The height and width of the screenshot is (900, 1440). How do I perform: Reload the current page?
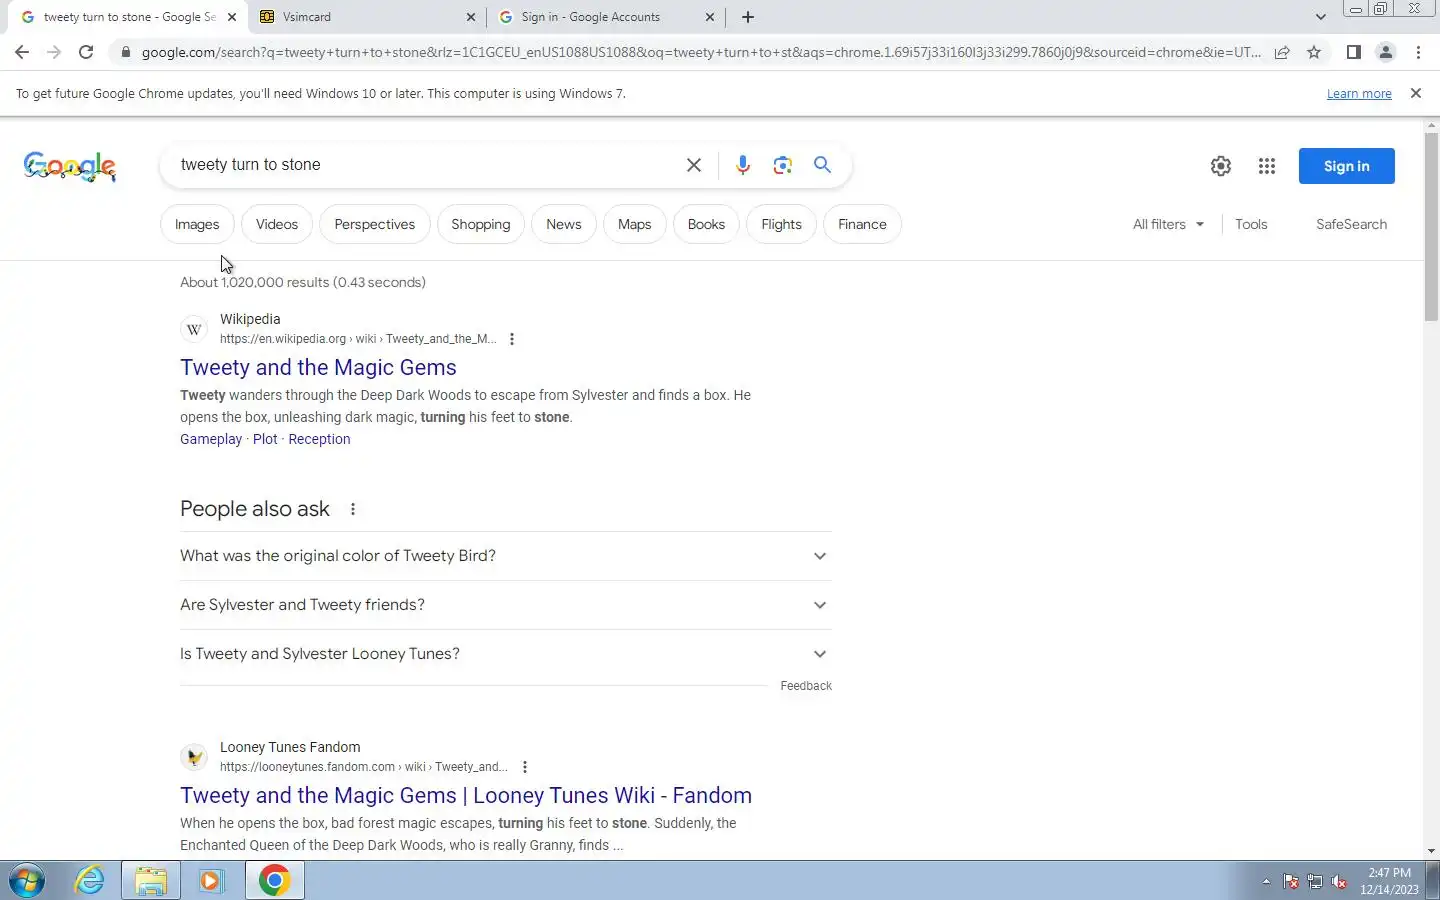coord(86,52)
